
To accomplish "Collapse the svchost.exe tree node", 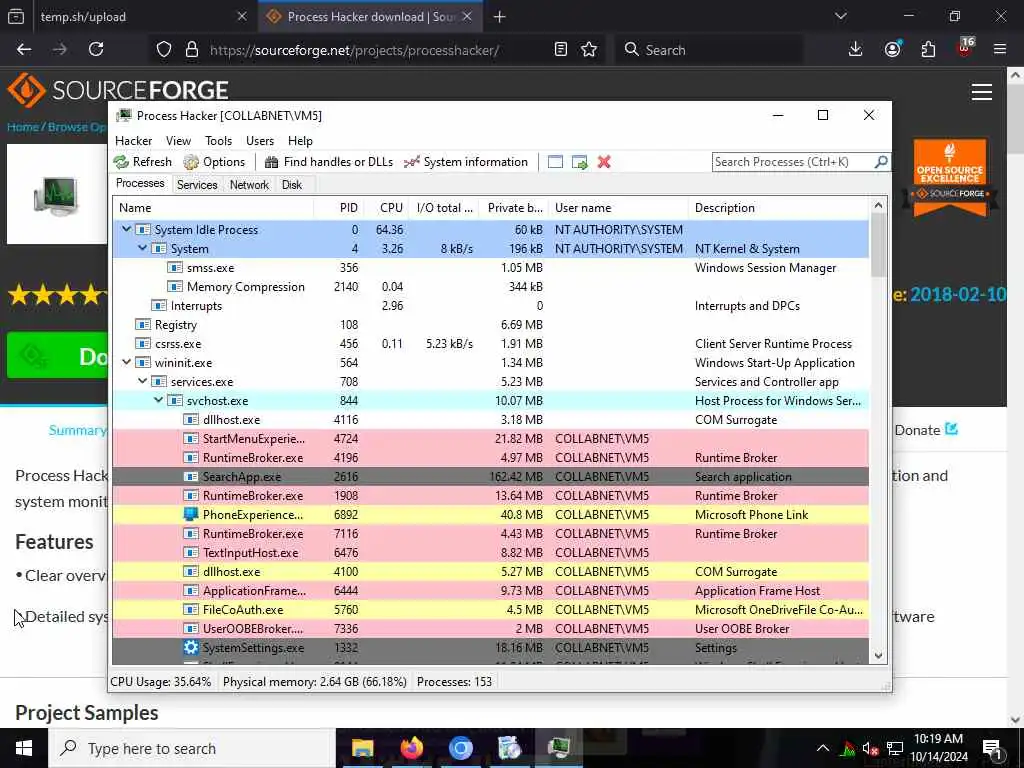I will (159, 400).
